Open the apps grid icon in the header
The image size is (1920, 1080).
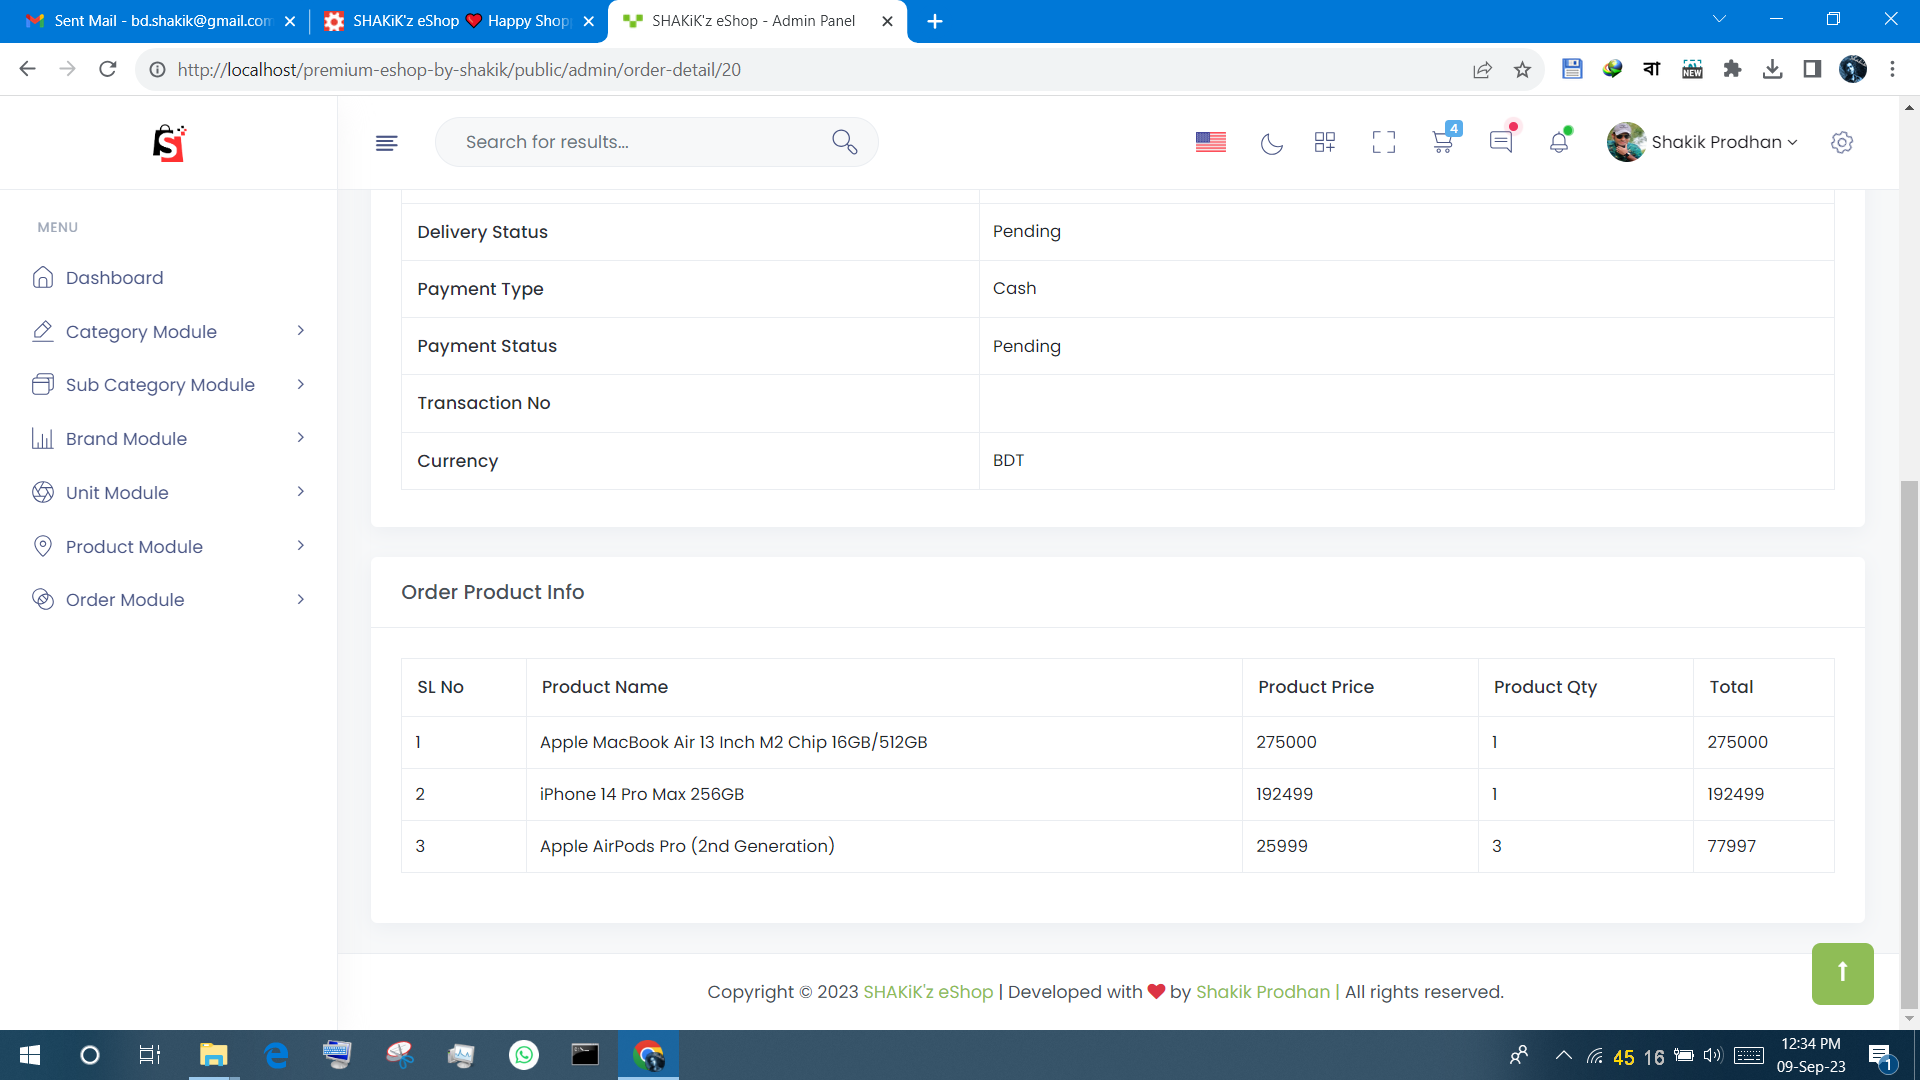click(1325, 142)
